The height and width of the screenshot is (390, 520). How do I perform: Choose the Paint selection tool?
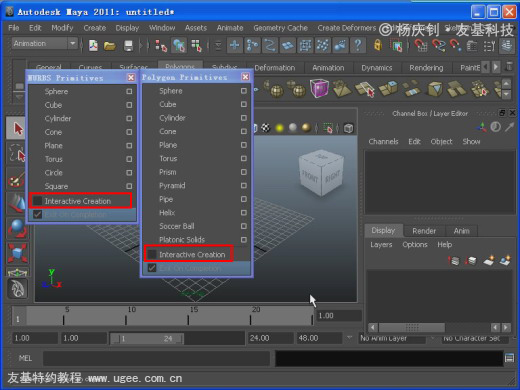pos(17,179)
